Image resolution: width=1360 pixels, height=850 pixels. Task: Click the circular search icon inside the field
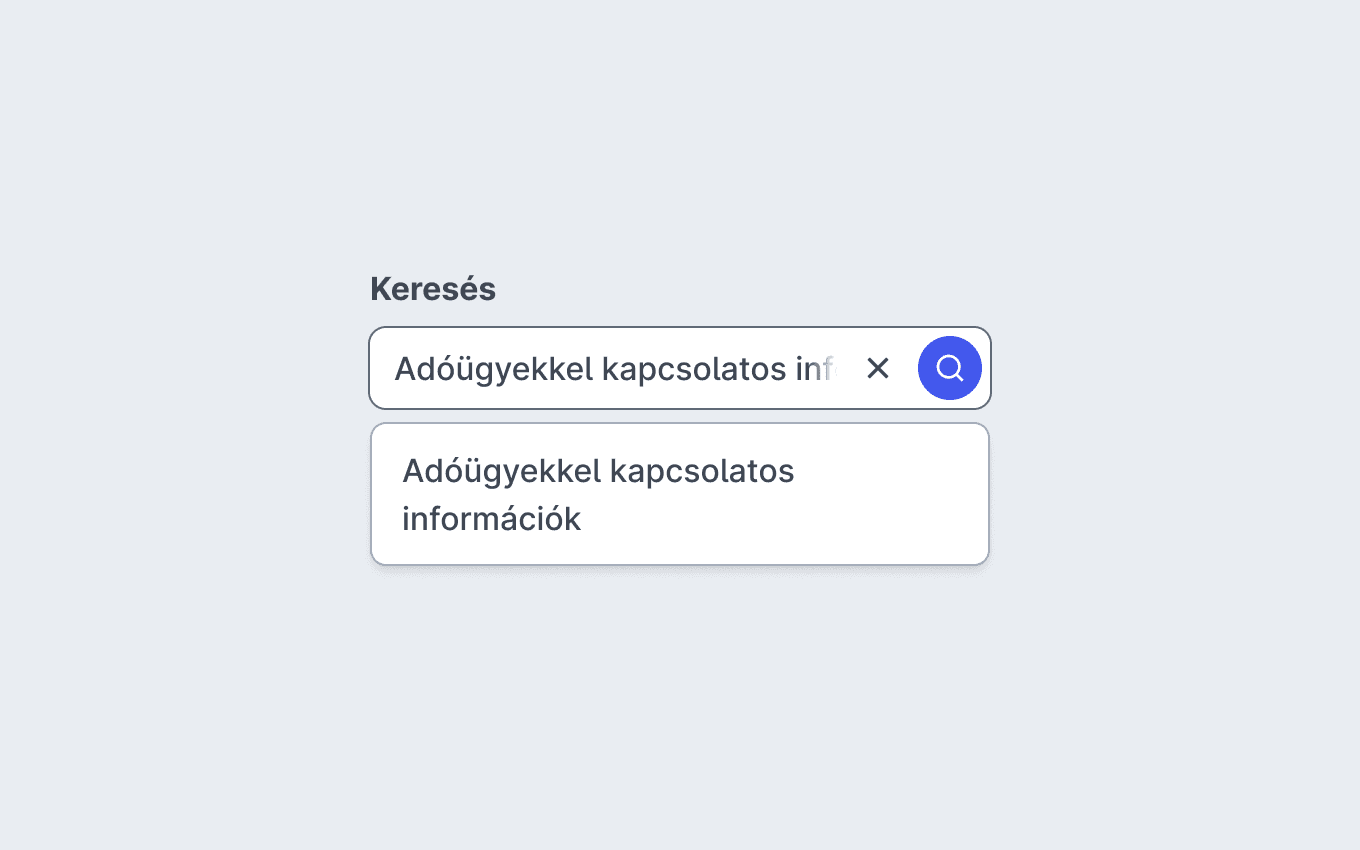tap(950, 368)
